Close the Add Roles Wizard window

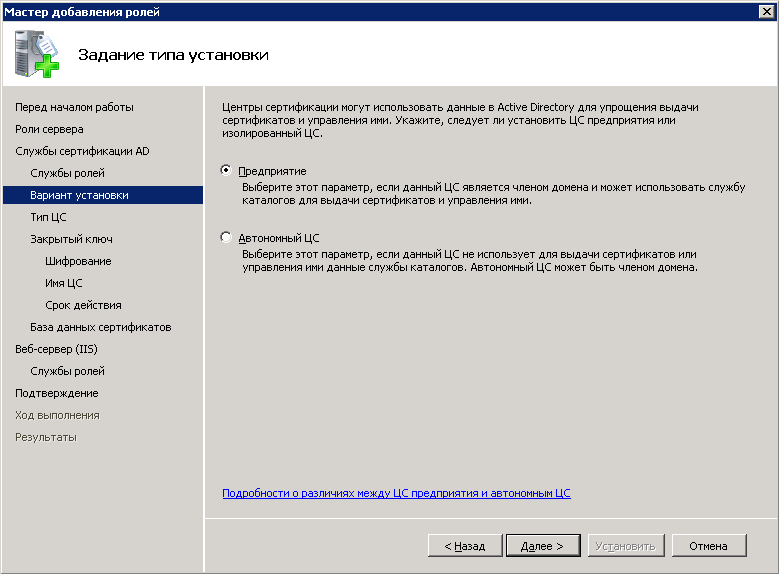pos(766,11)
